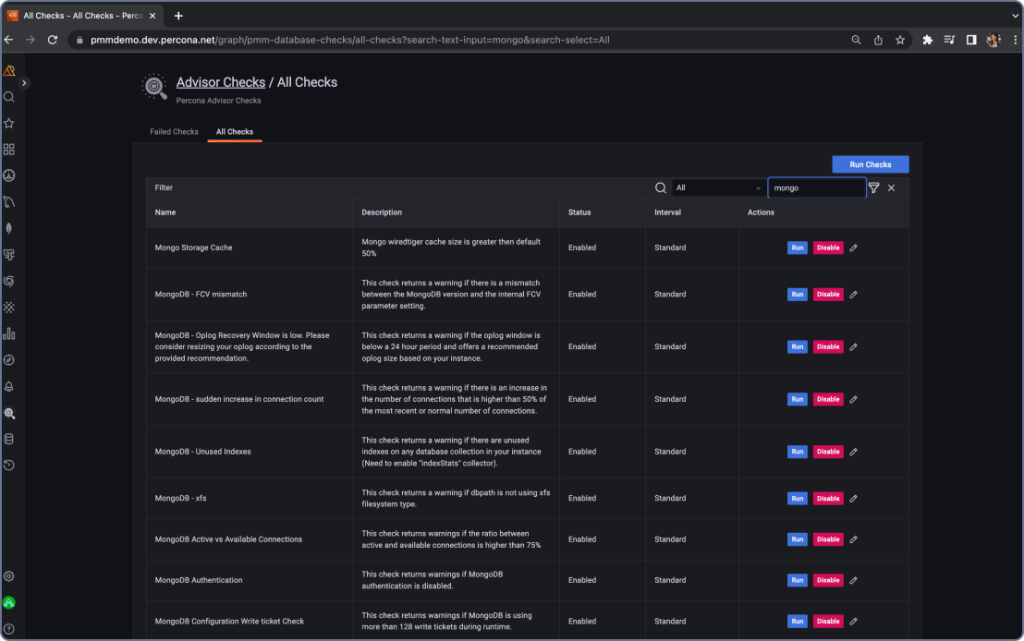Edit the Mongo Storage Cache check interval
The width and height of the screenshot is (1024, 641).
[x=854, y=248]
